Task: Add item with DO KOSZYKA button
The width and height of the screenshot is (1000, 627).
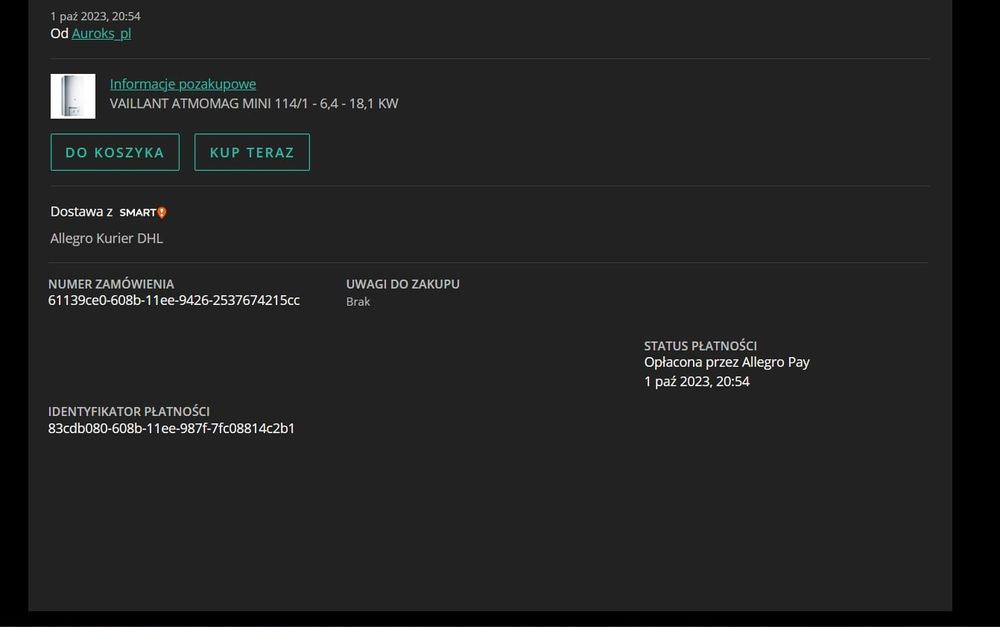Action: point(115,152)
